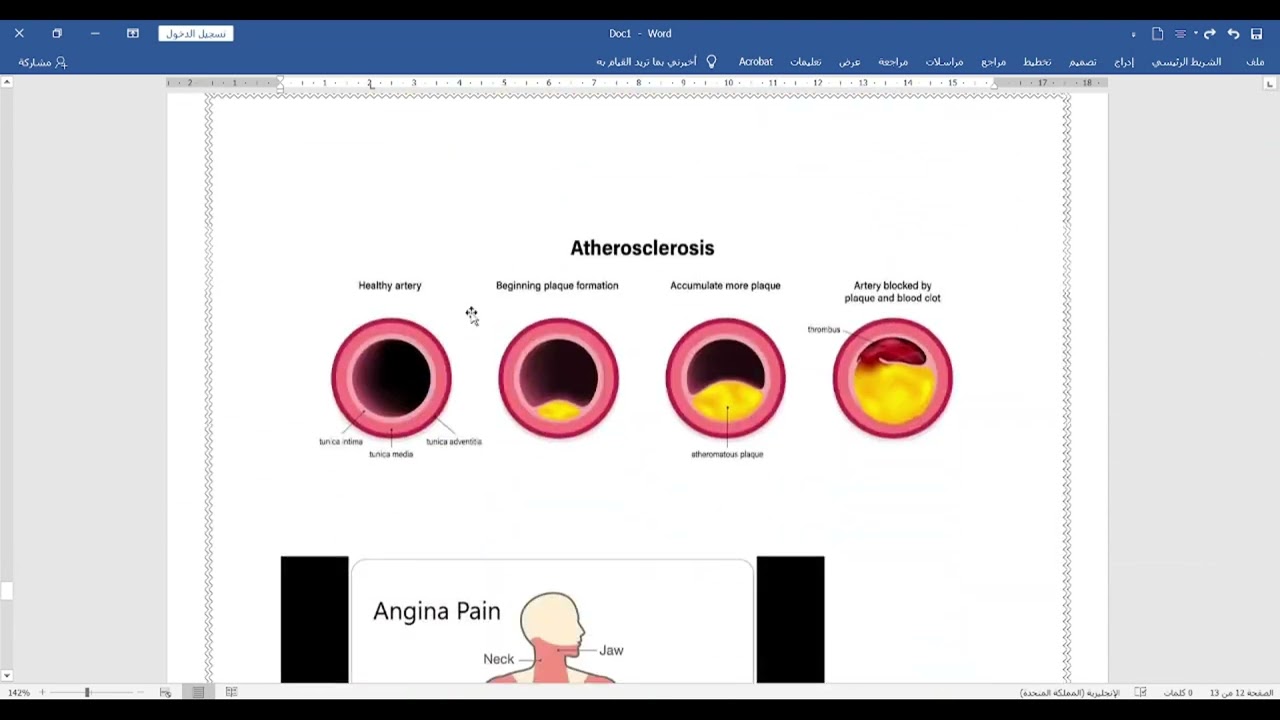The image size is (1280, 720).
Task: Switch to Read Mode view icon
Action: 231,692
